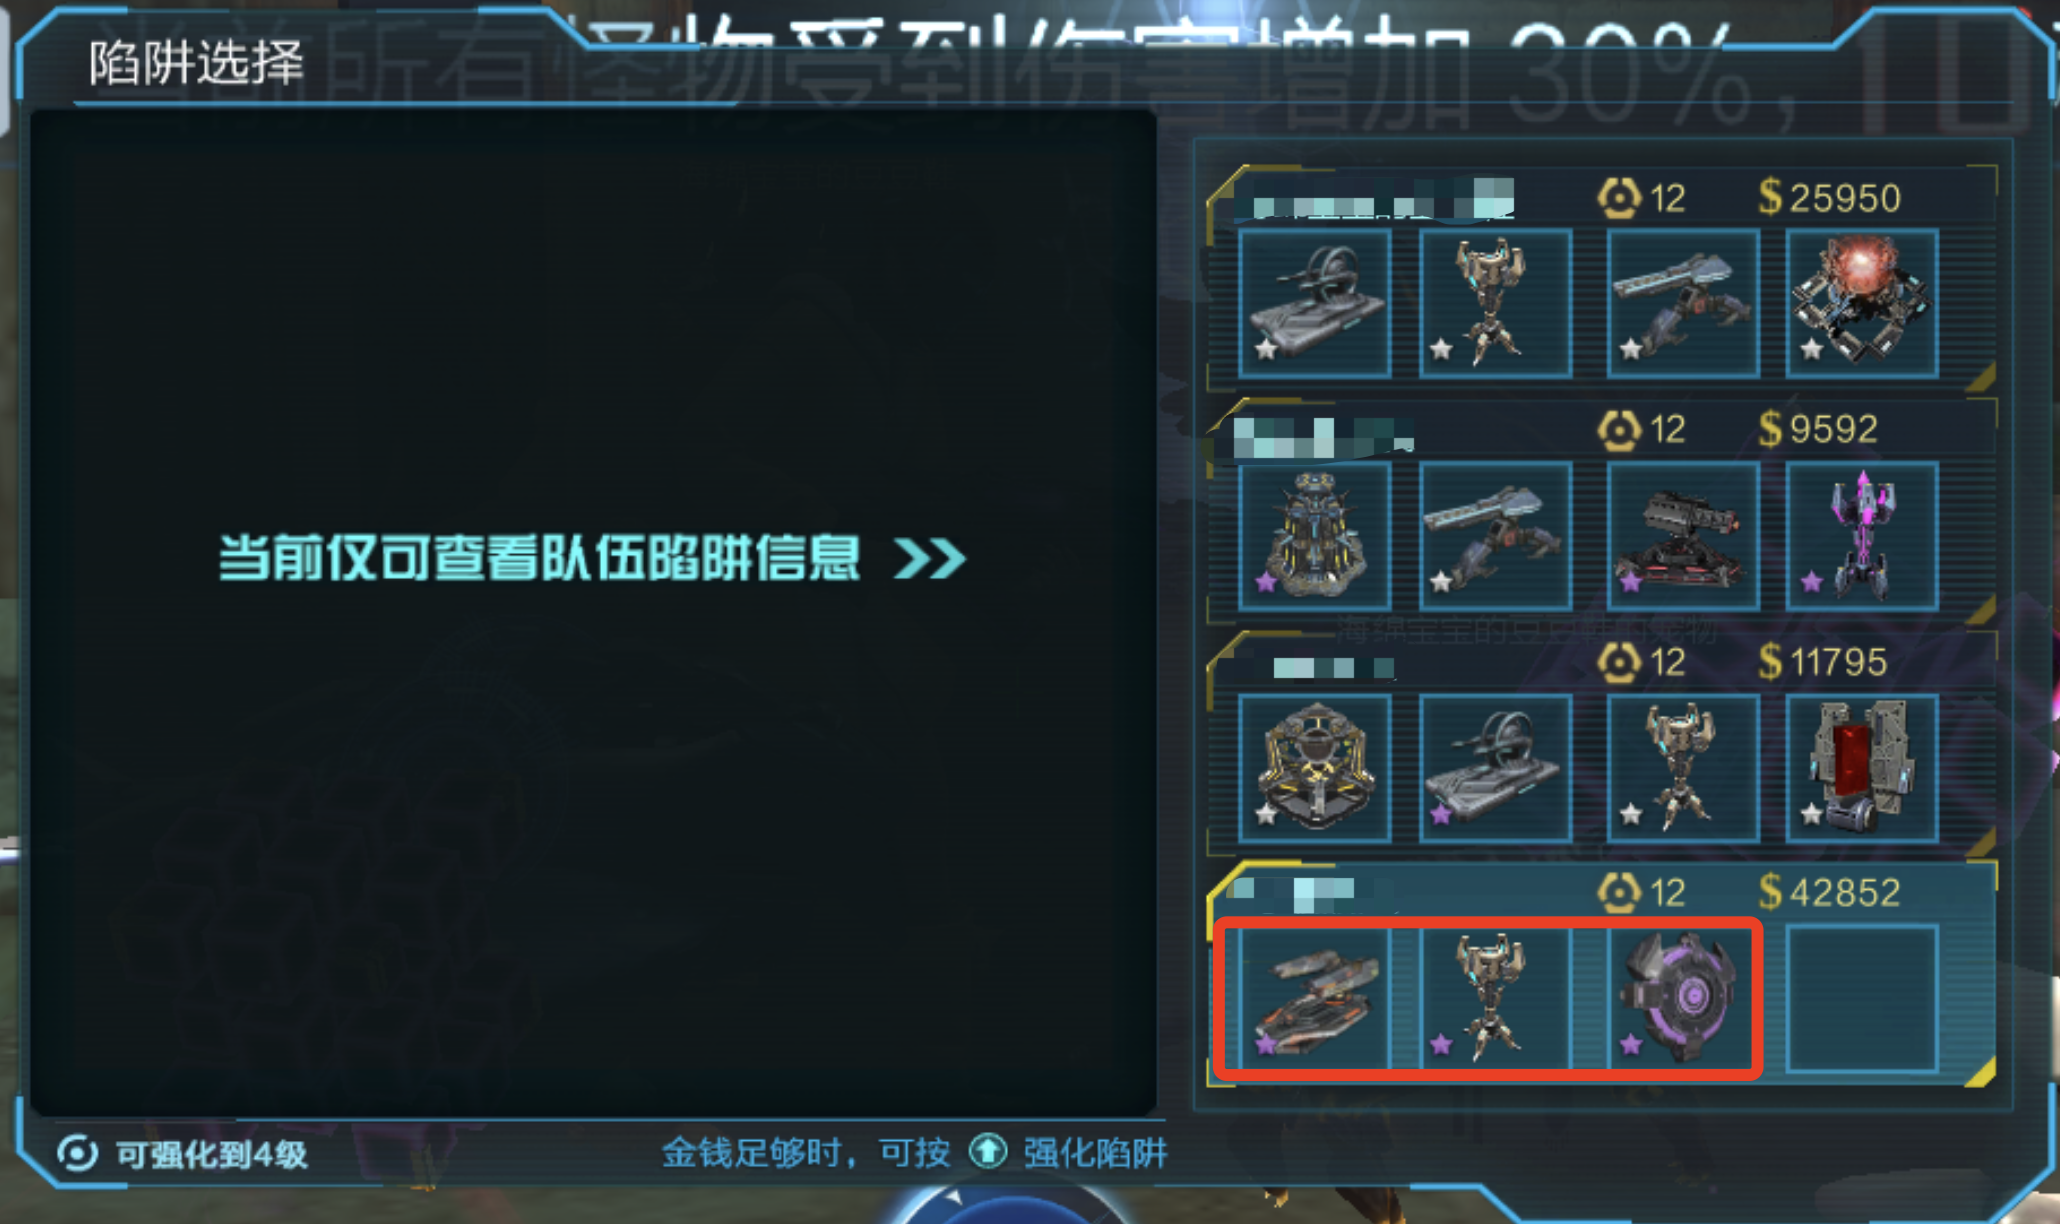
Task: Select the ornate tower trap in second row
Action: tap(1315, 535)
